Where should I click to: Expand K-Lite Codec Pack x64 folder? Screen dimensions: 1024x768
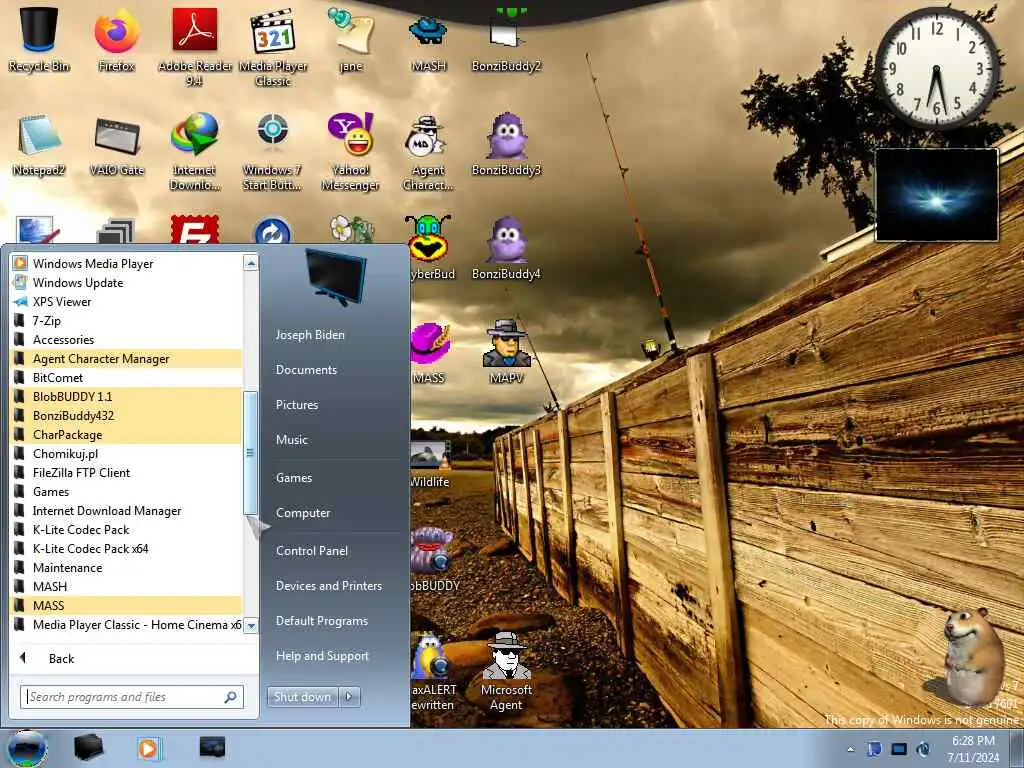coord(126,549)
